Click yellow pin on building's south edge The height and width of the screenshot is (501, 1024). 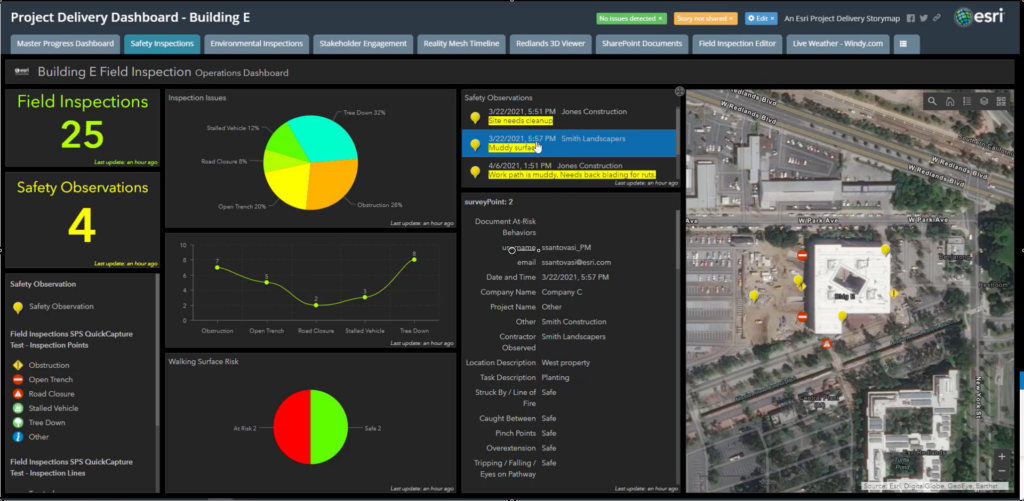(842, 316)
